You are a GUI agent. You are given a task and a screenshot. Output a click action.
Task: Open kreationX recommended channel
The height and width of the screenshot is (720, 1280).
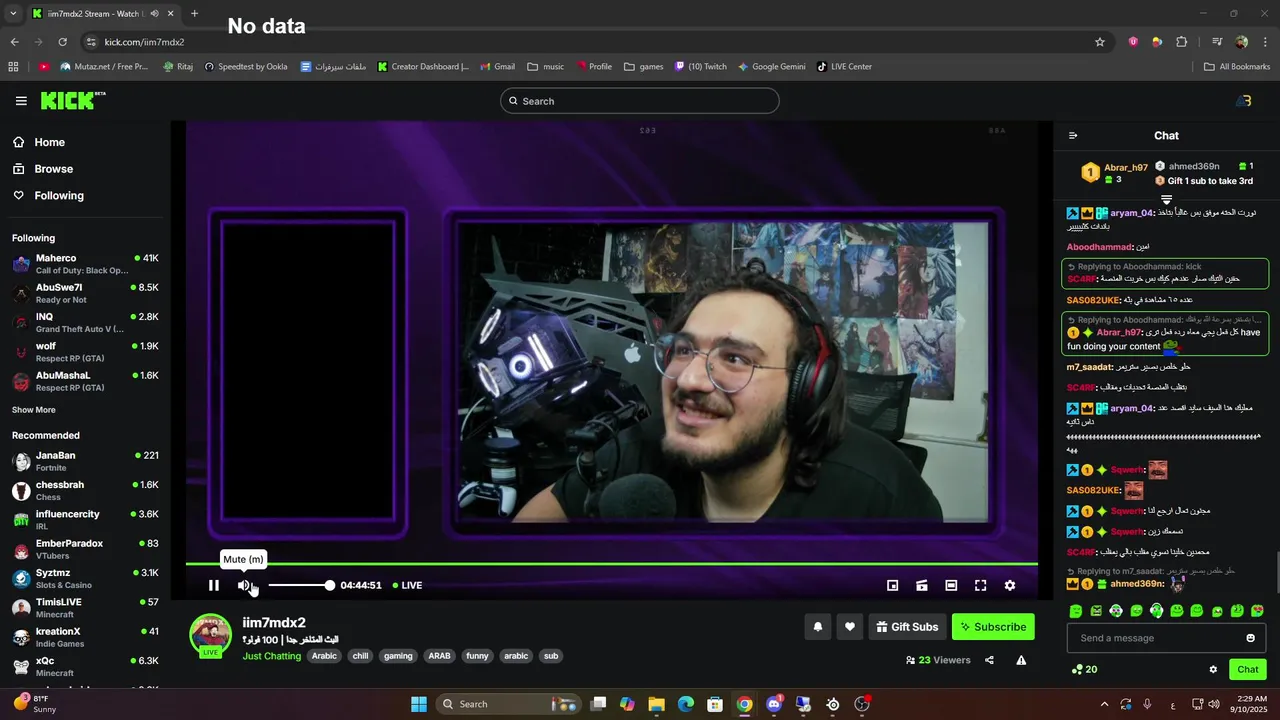pos(85,637)
